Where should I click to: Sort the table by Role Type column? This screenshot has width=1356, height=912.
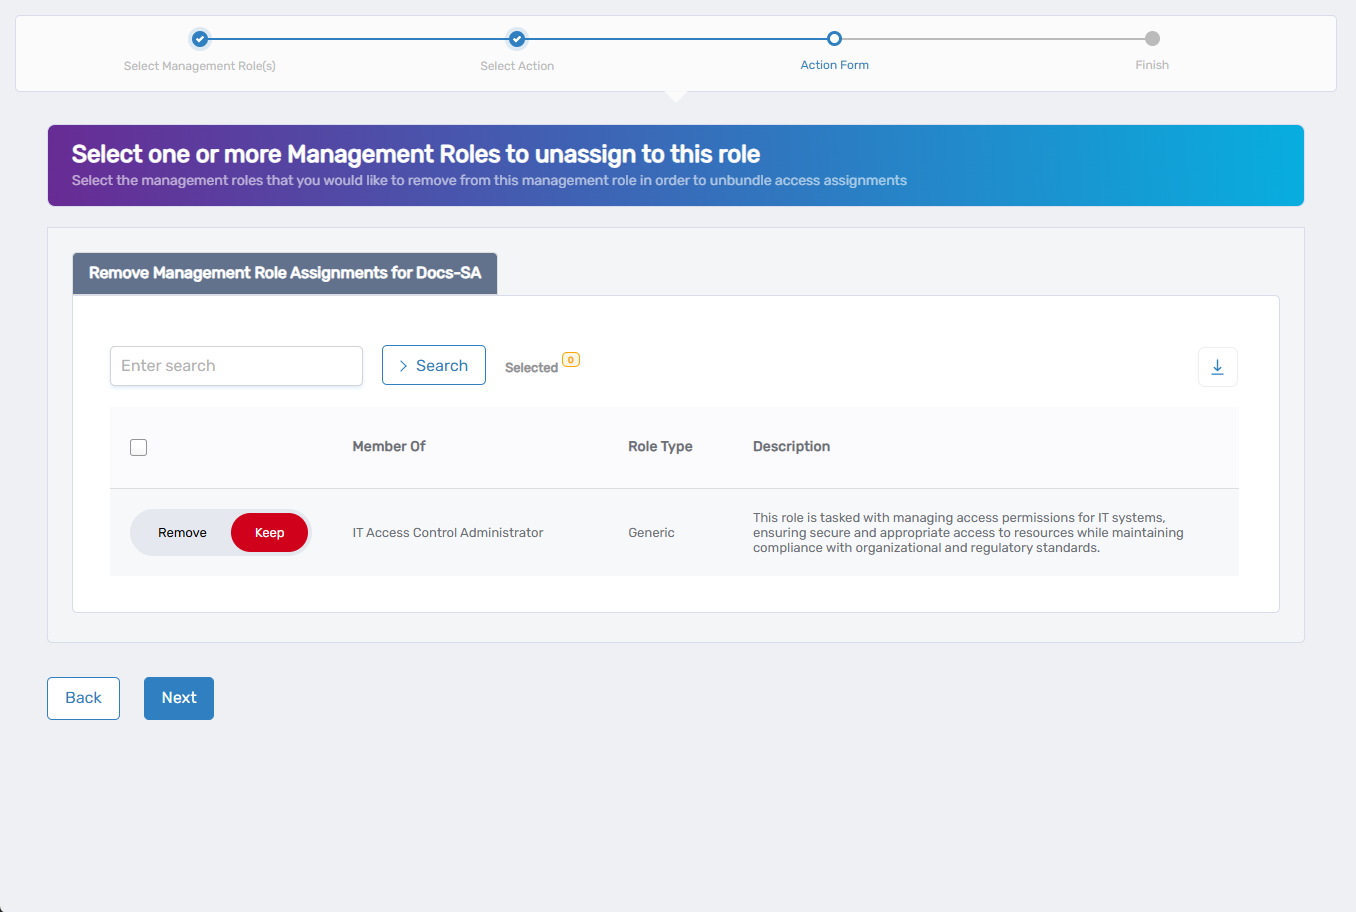[660, 446]
